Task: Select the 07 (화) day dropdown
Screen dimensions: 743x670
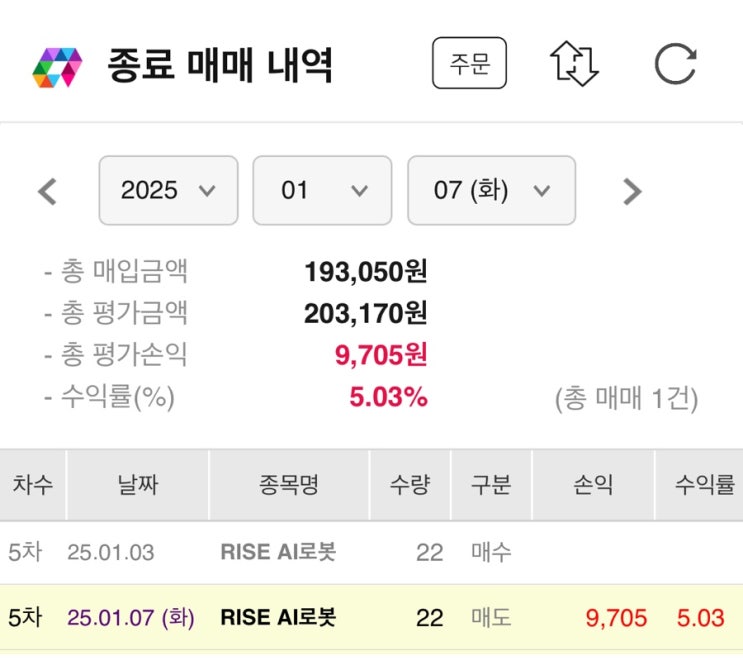Action: point(491,190)
